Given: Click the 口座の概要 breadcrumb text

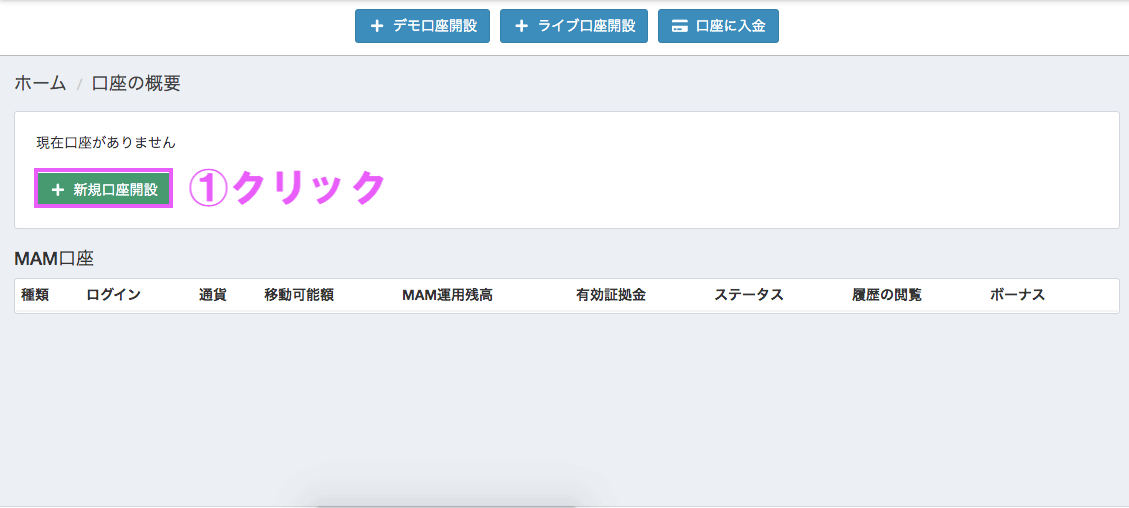Looking at the screenshot, I should point(136,83).
